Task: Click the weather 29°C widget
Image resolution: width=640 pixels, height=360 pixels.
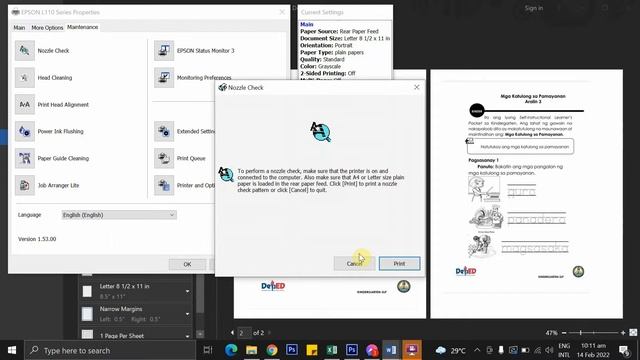Action: 451,350
